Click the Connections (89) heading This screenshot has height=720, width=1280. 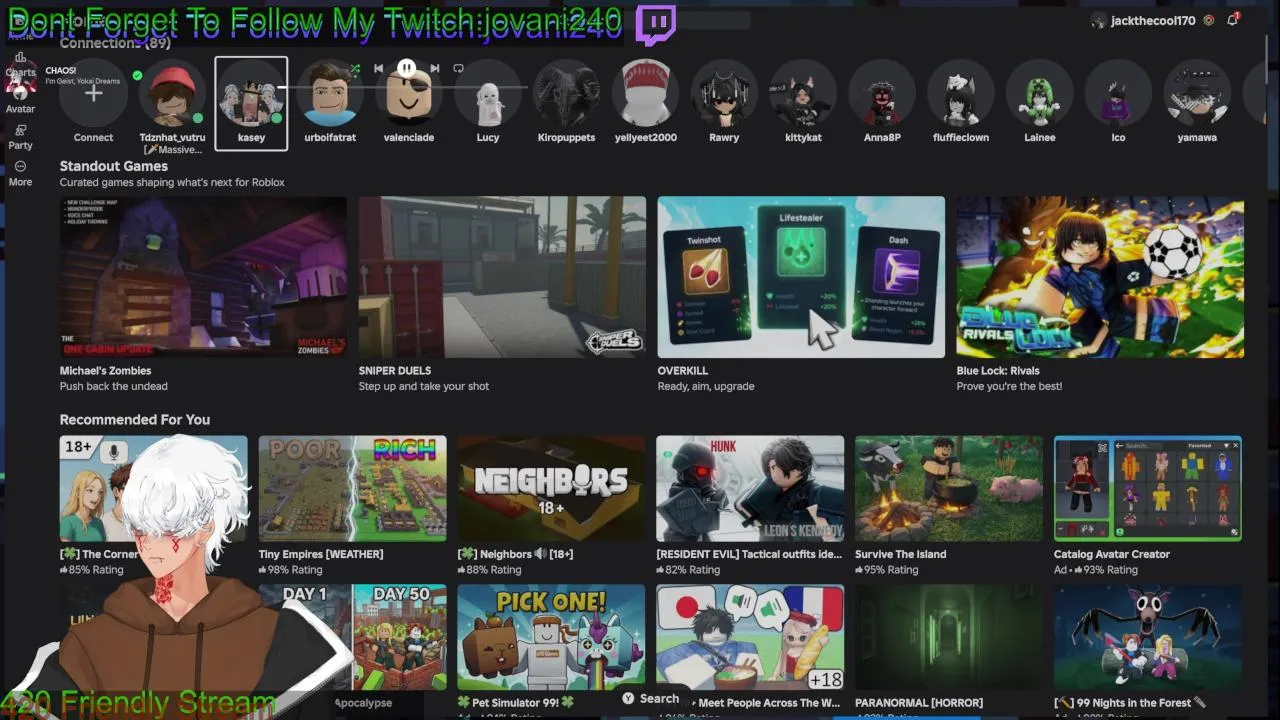pyautogui.click(x=115, y=43)
